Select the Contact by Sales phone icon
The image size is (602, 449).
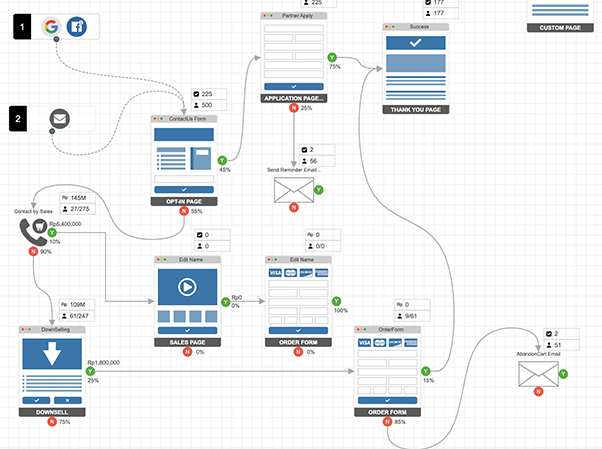[33, 231]
